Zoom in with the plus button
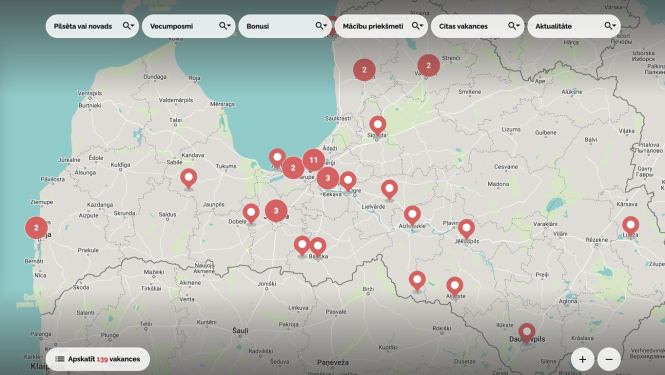The image size is (665, 375). click(x=582, y=359)
